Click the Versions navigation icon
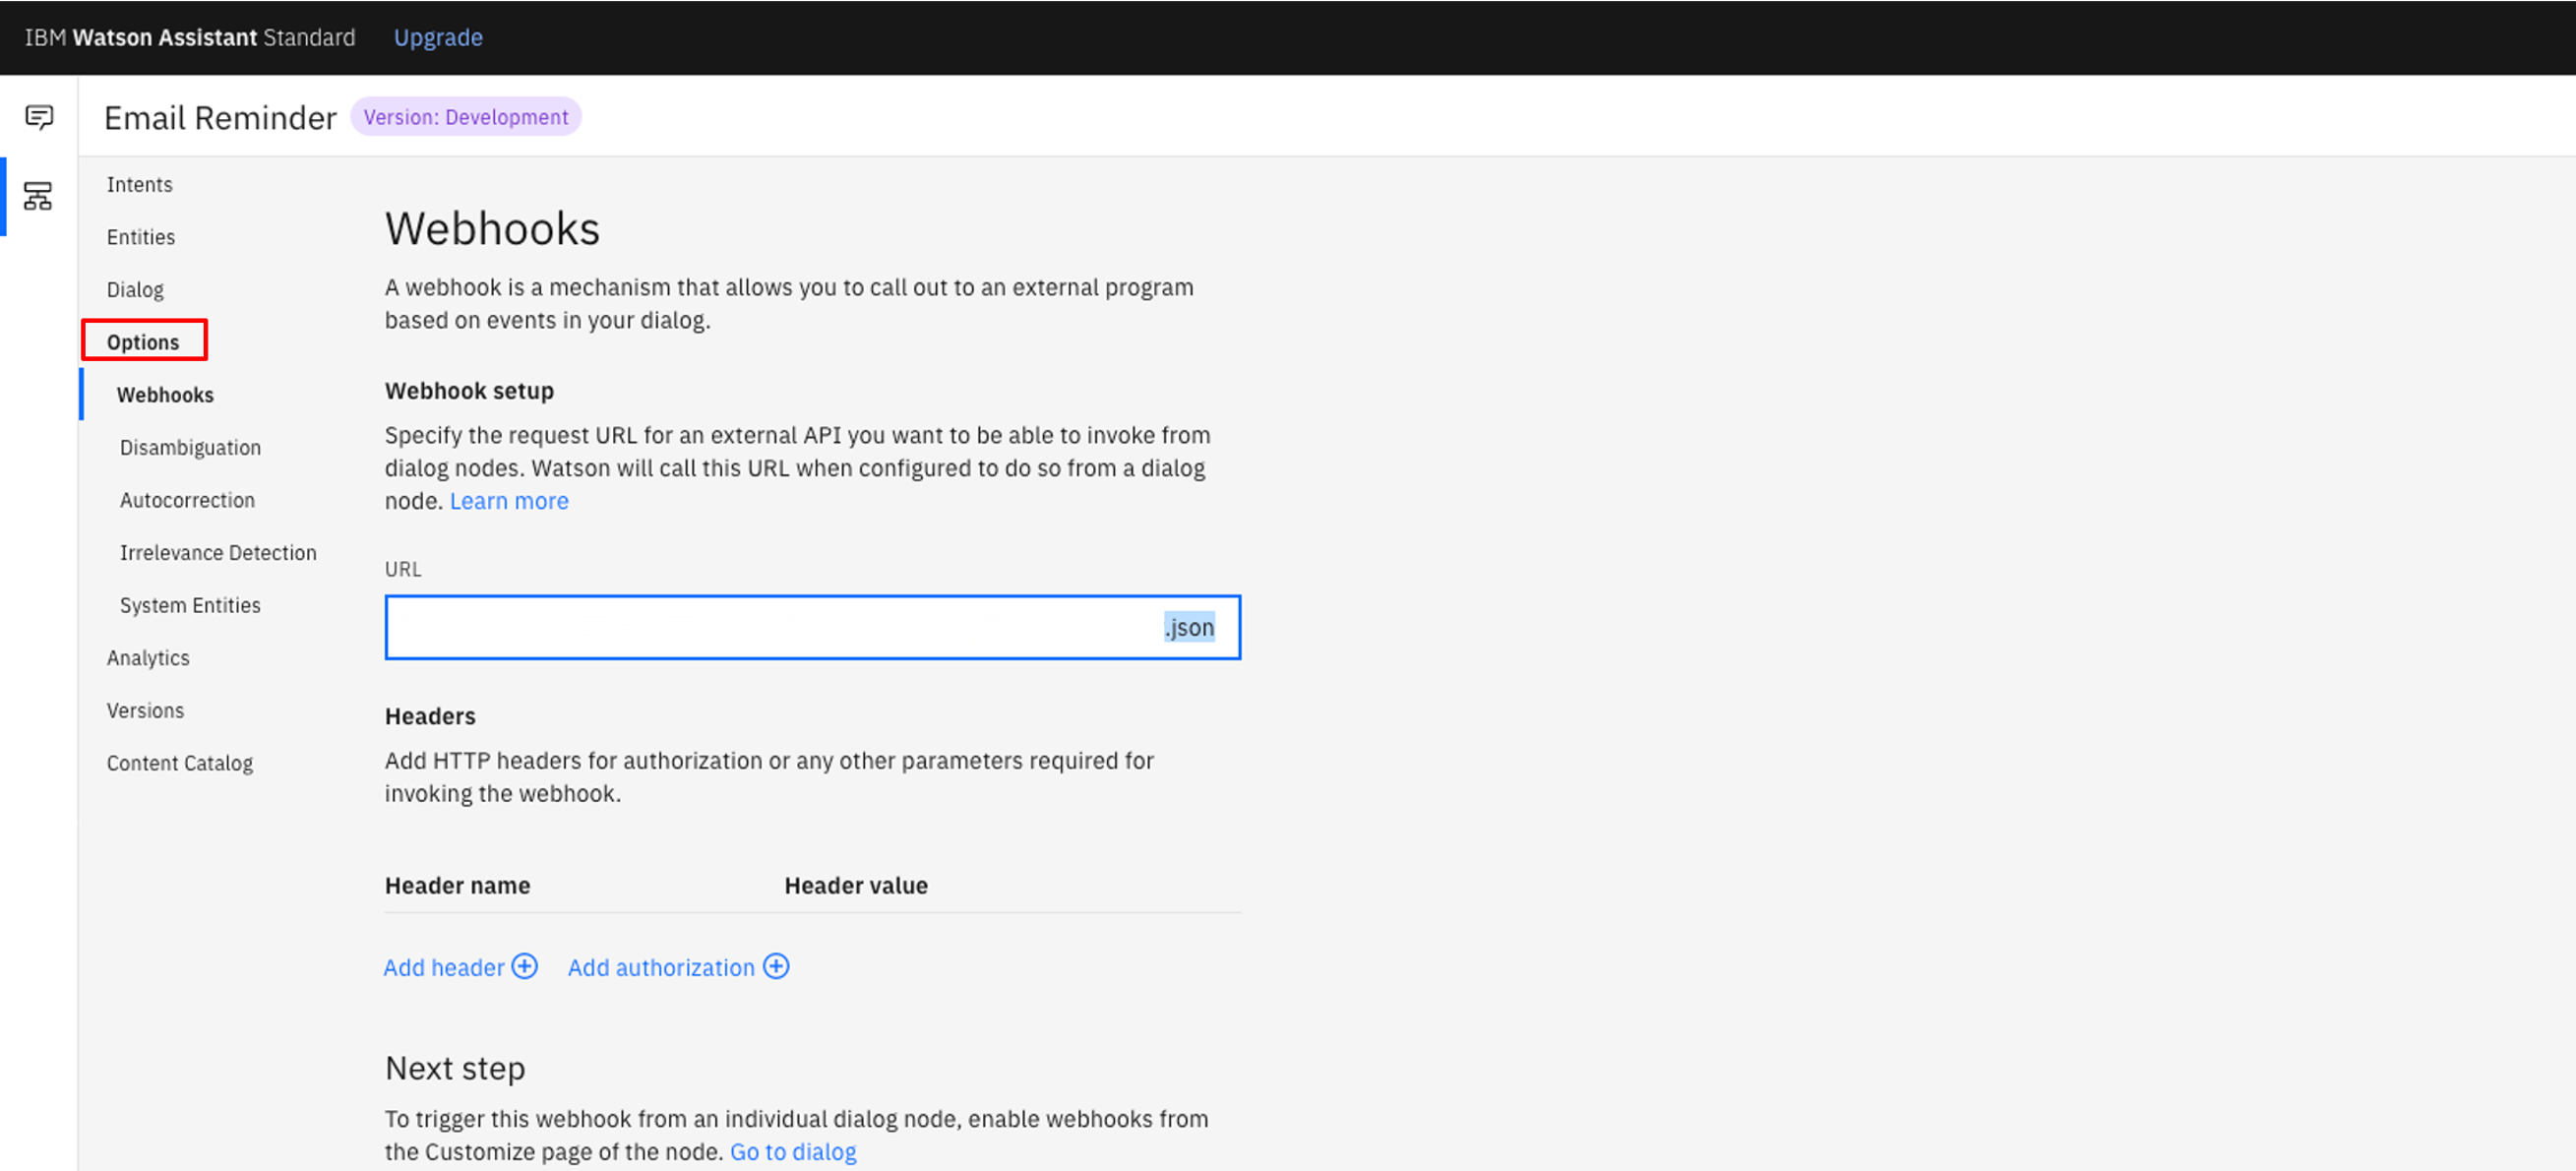The image size is (2576, 1171). [145, 709]
